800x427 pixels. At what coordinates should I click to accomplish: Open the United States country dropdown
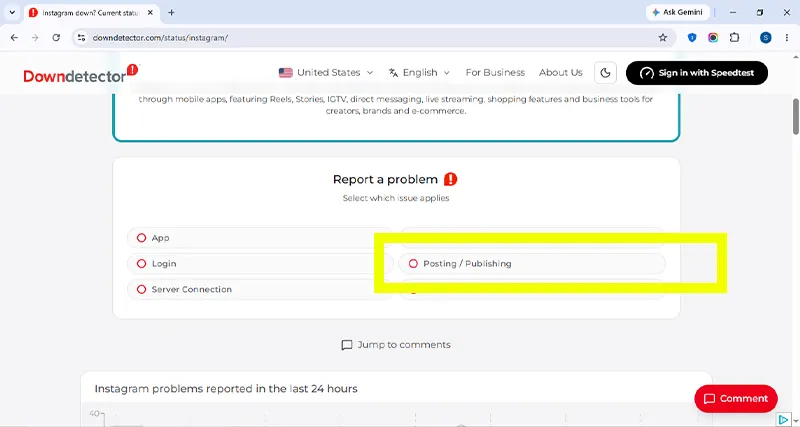(326, 72)
